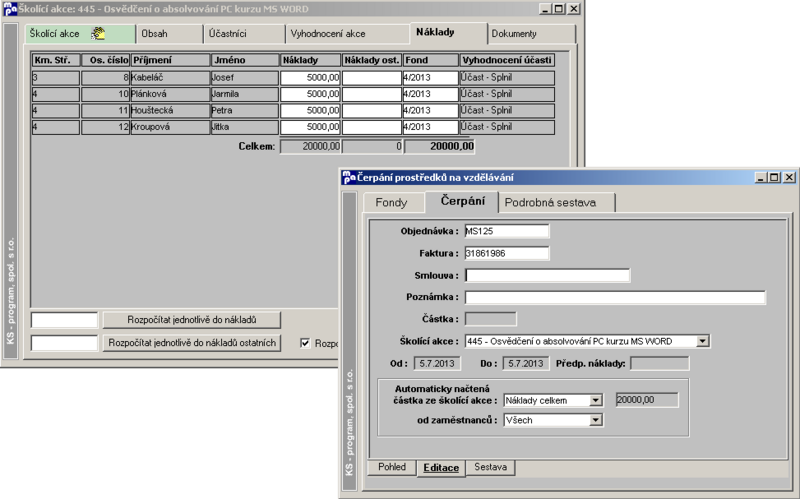
Task: Click Rozpočítat jednotlivě do nákladů button
Action: point(192,320)
